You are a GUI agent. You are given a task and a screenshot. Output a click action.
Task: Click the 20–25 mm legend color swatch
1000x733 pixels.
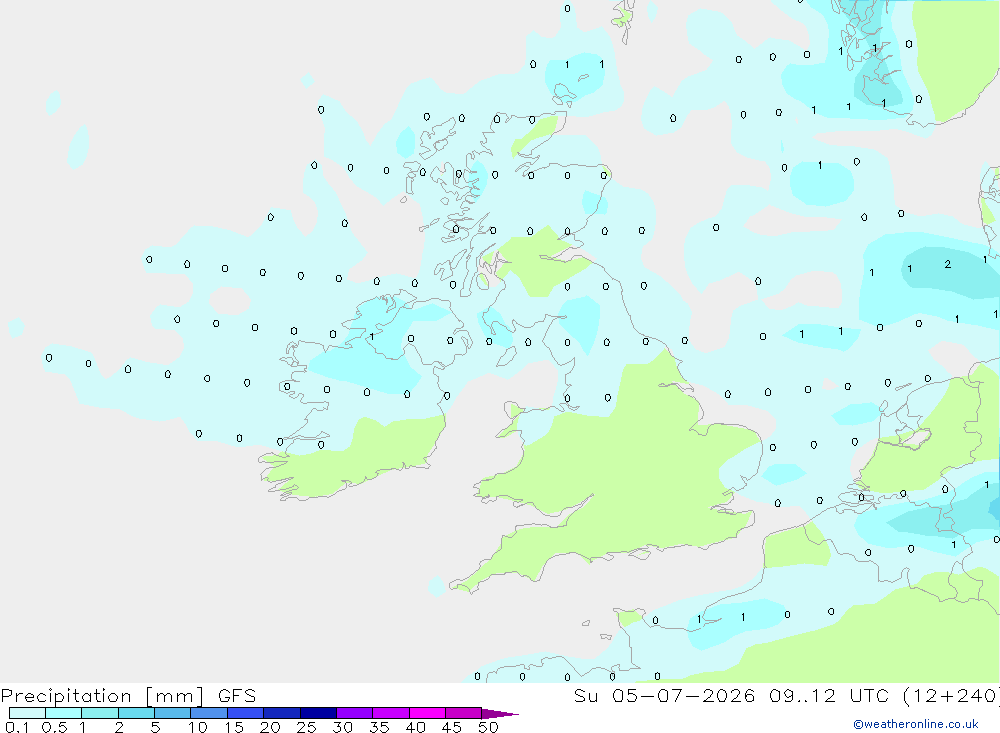(x=282, y=713)
